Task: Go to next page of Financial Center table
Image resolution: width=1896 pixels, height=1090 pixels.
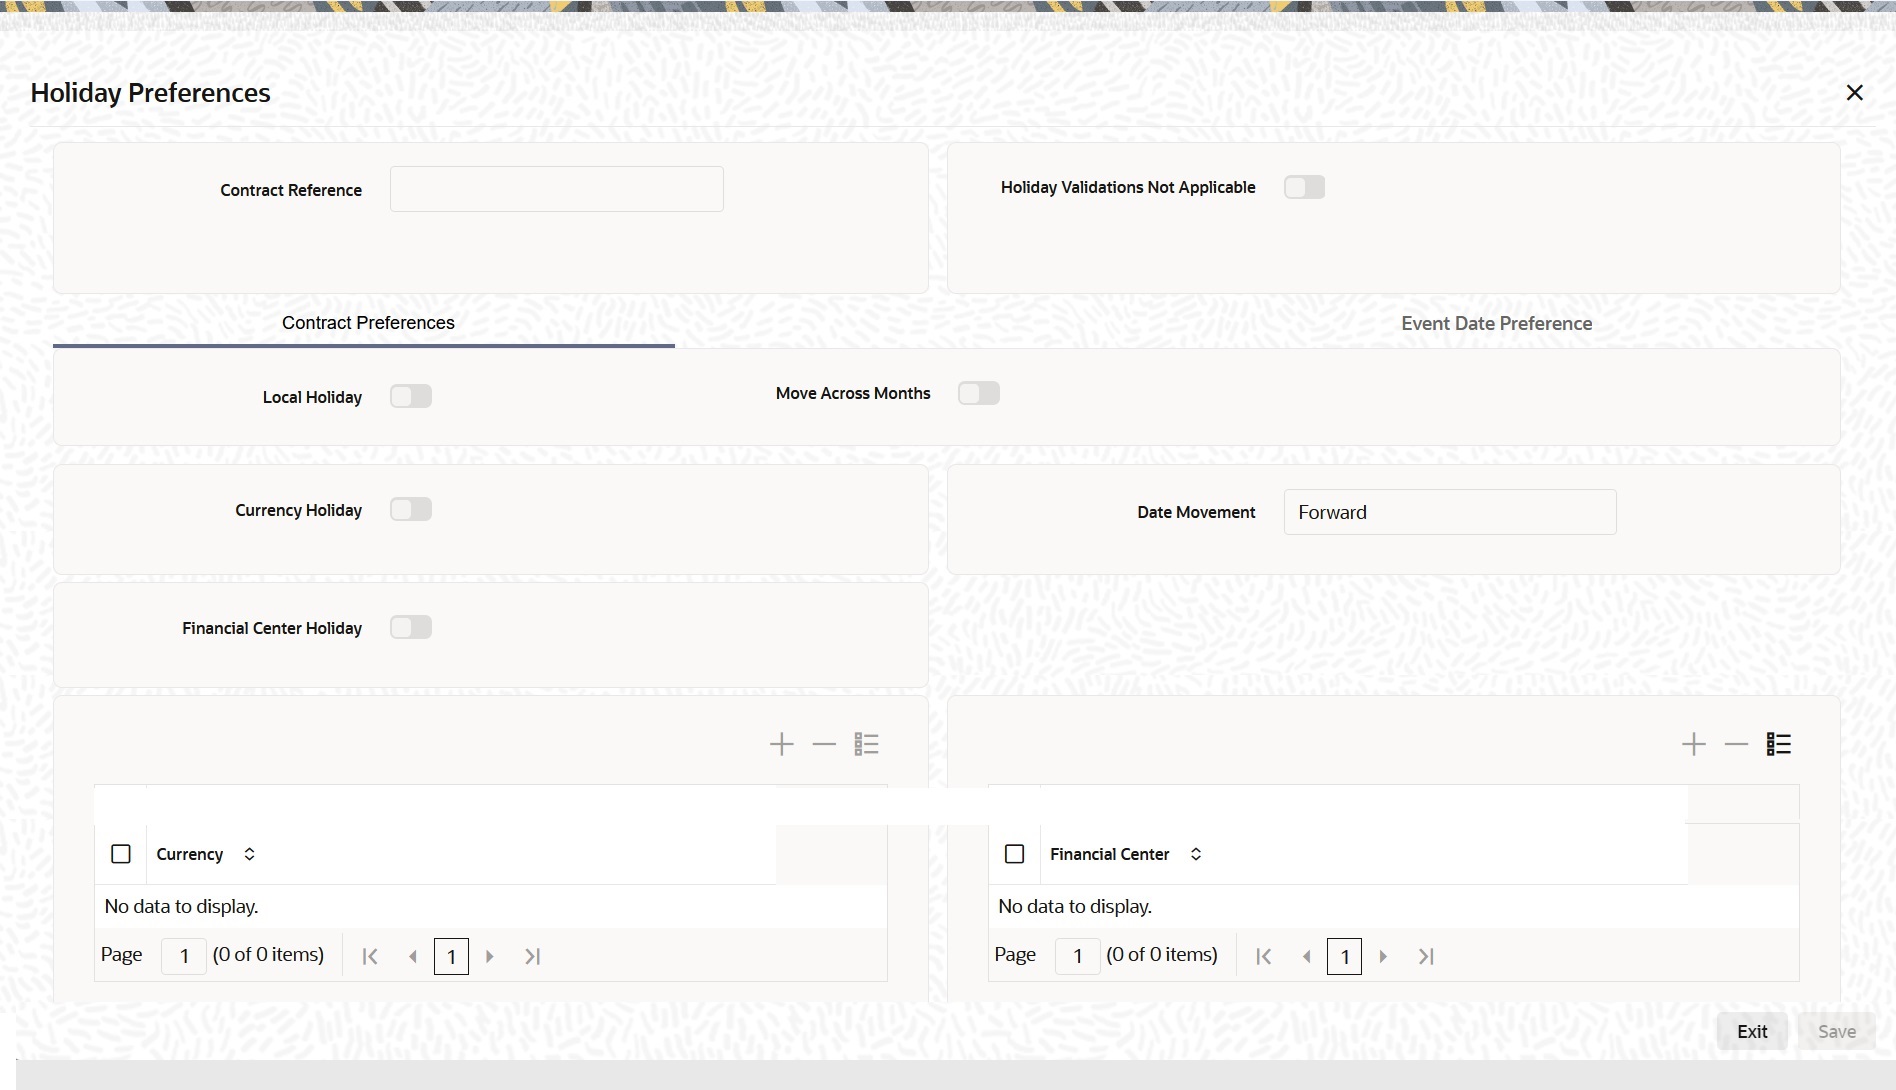Action: point(1384,956)
